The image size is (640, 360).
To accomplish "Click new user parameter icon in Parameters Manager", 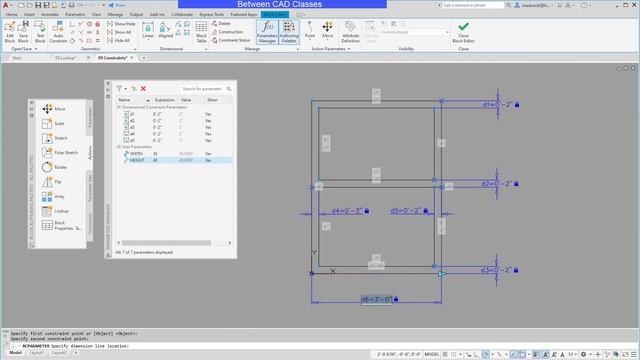I will [134, 89].
